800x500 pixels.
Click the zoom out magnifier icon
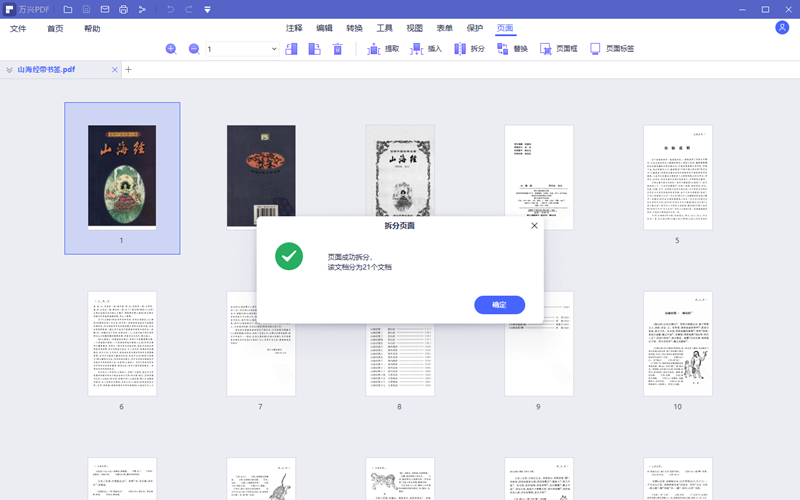(194, 49)
